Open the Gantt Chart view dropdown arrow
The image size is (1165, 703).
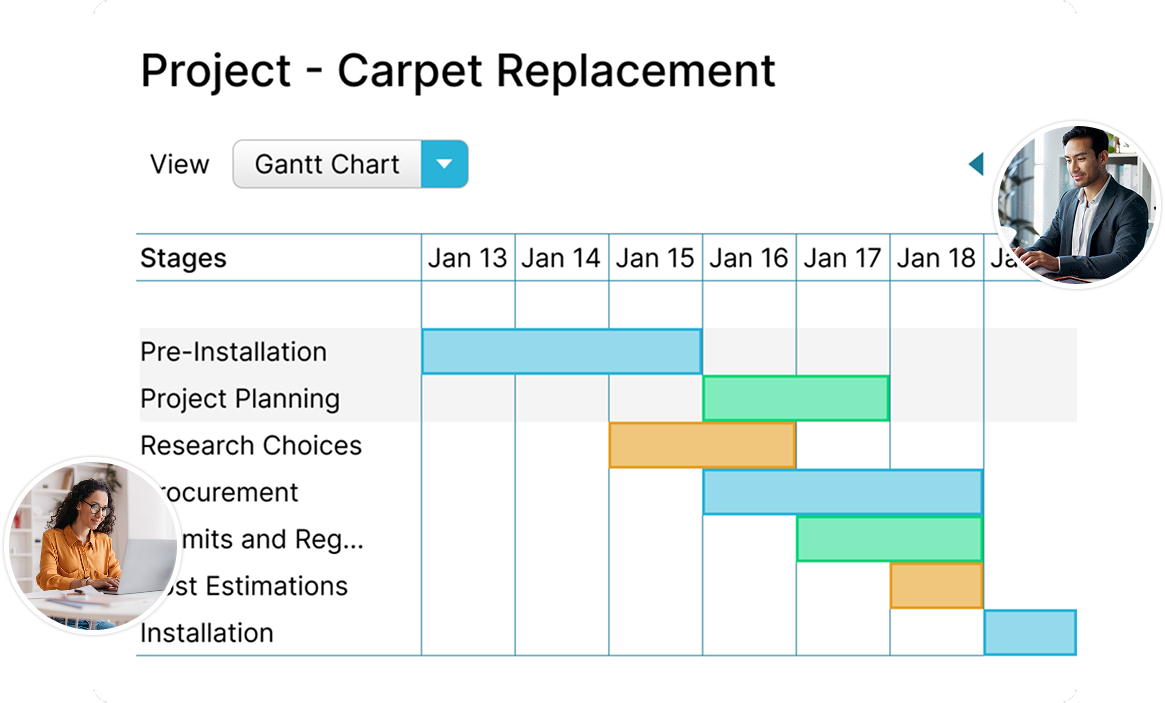[x=445, y=164]
